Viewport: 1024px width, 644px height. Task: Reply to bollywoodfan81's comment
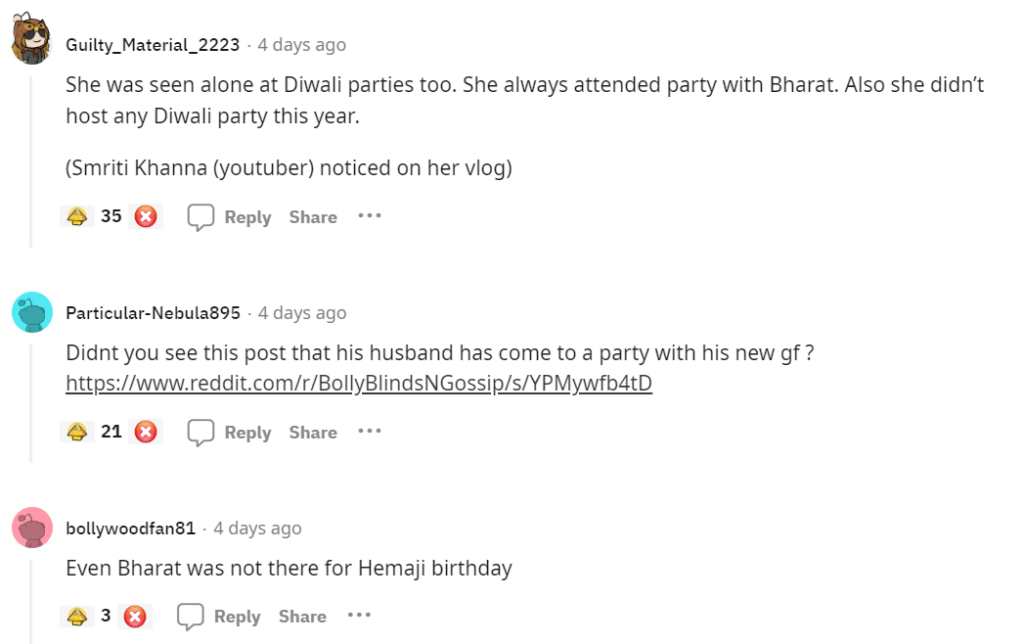pyautogui.click(x=220, y=616)
